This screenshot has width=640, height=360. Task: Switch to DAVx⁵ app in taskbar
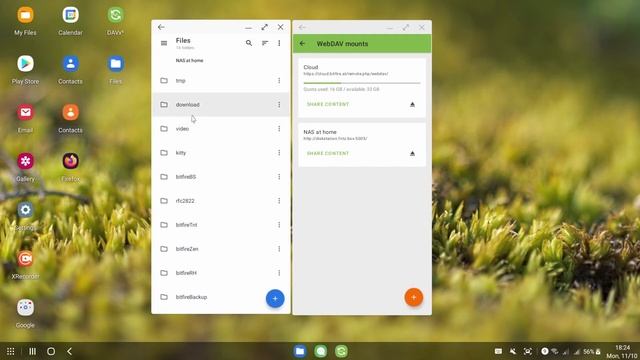pos(341,351)
